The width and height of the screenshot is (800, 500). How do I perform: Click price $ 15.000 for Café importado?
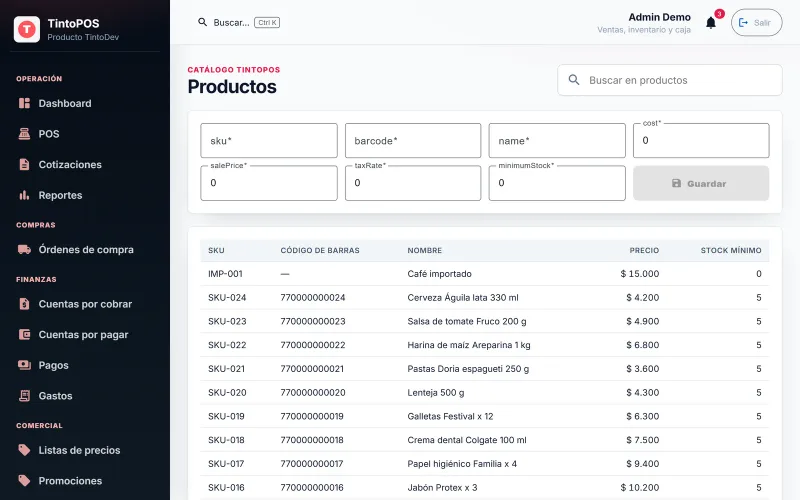pyautogui.click(x=640, y=274)
